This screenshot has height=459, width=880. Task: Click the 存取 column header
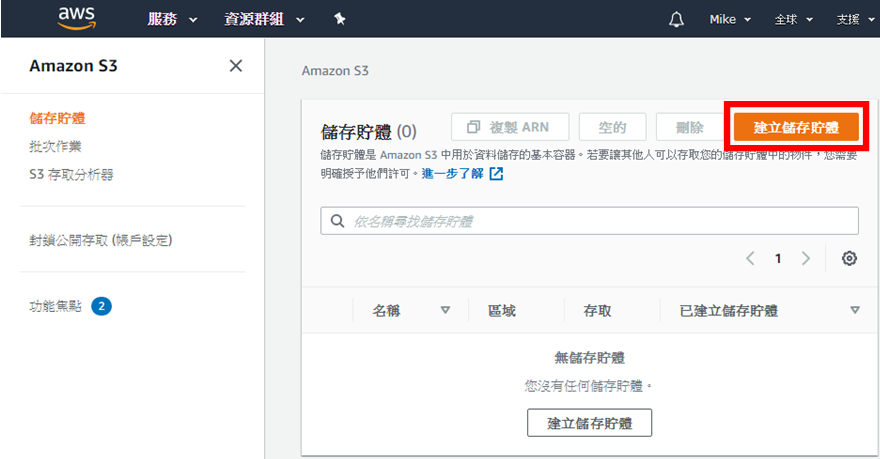point(597,310)
